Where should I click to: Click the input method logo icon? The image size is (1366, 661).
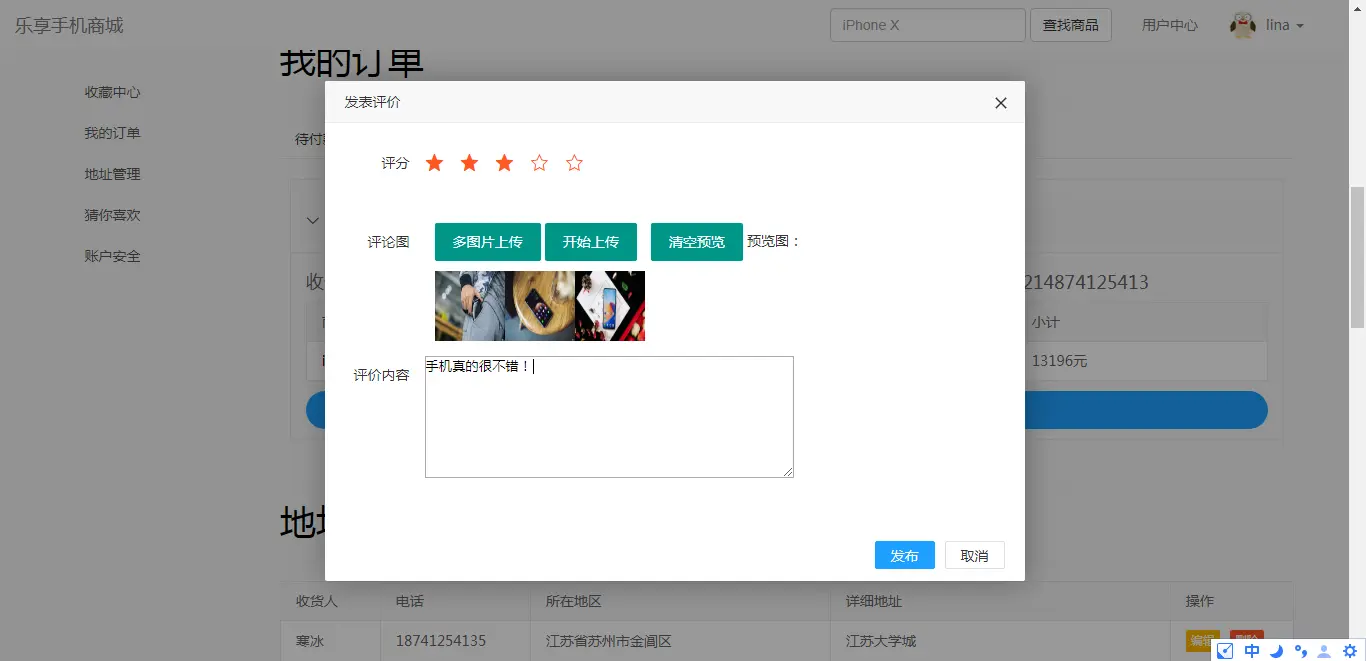point(1225,651)
